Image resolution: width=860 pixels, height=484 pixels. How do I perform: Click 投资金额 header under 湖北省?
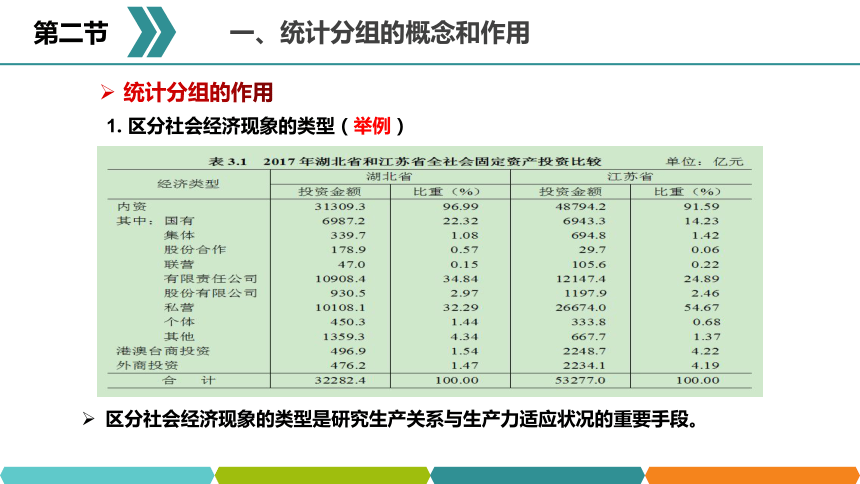tap(330, 192)
